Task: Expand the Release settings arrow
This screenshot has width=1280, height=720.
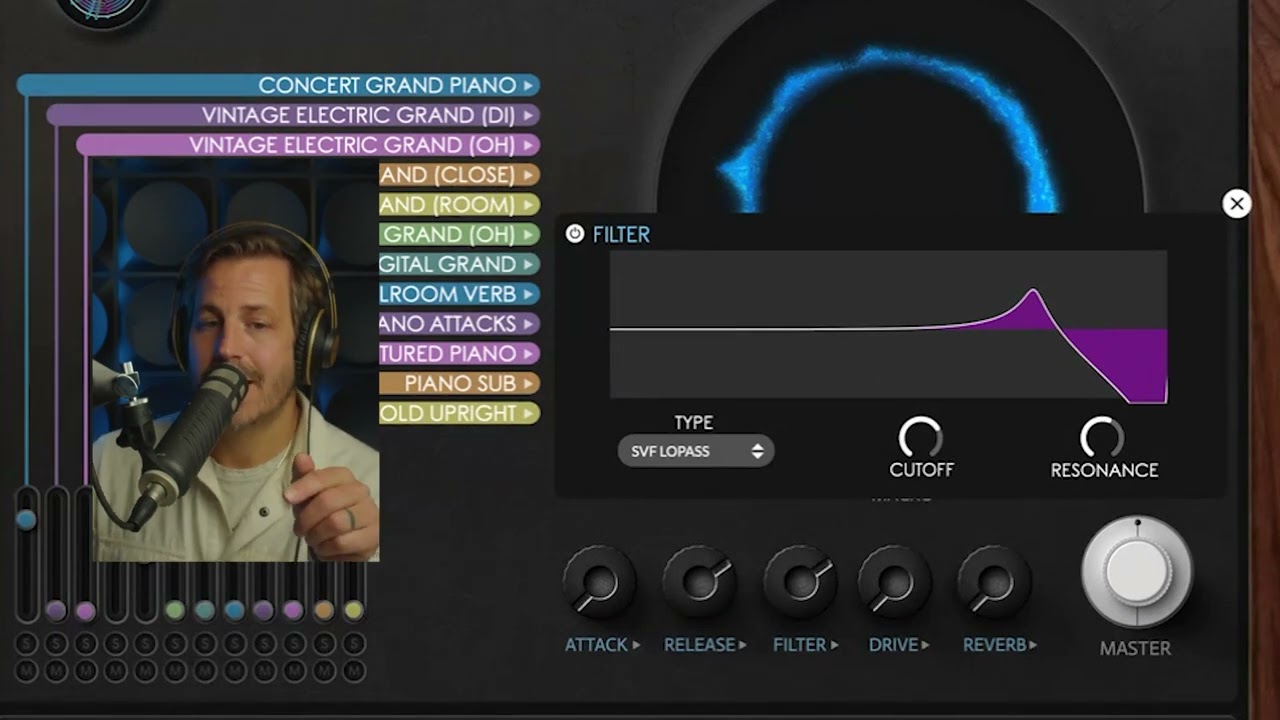Action: click(x=742, y=645)
